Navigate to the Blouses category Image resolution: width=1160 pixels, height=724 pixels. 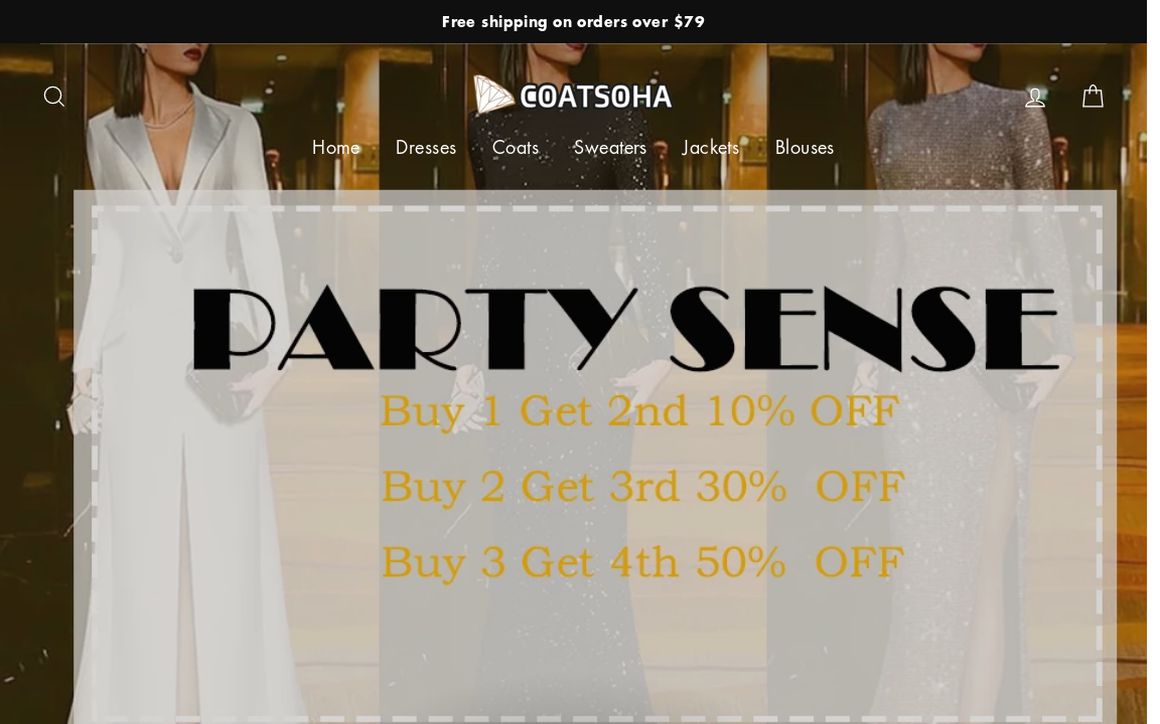(804, 147)
